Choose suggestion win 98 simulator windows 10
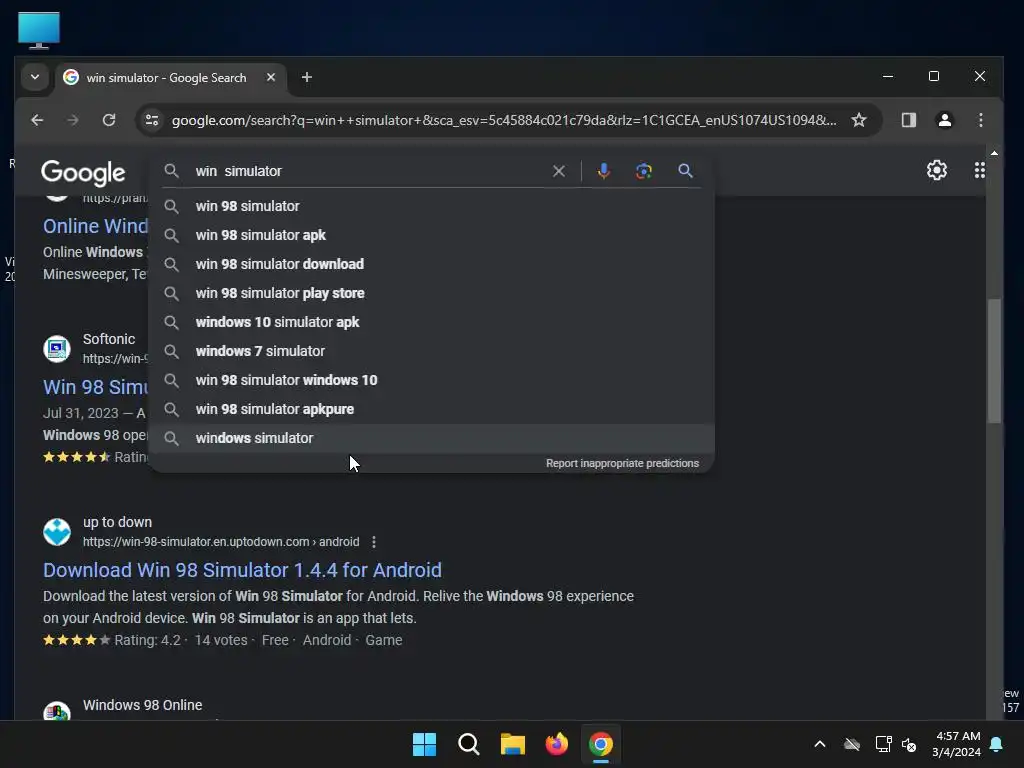Viewport: 1024px width, 768px height. click(432, 380)
